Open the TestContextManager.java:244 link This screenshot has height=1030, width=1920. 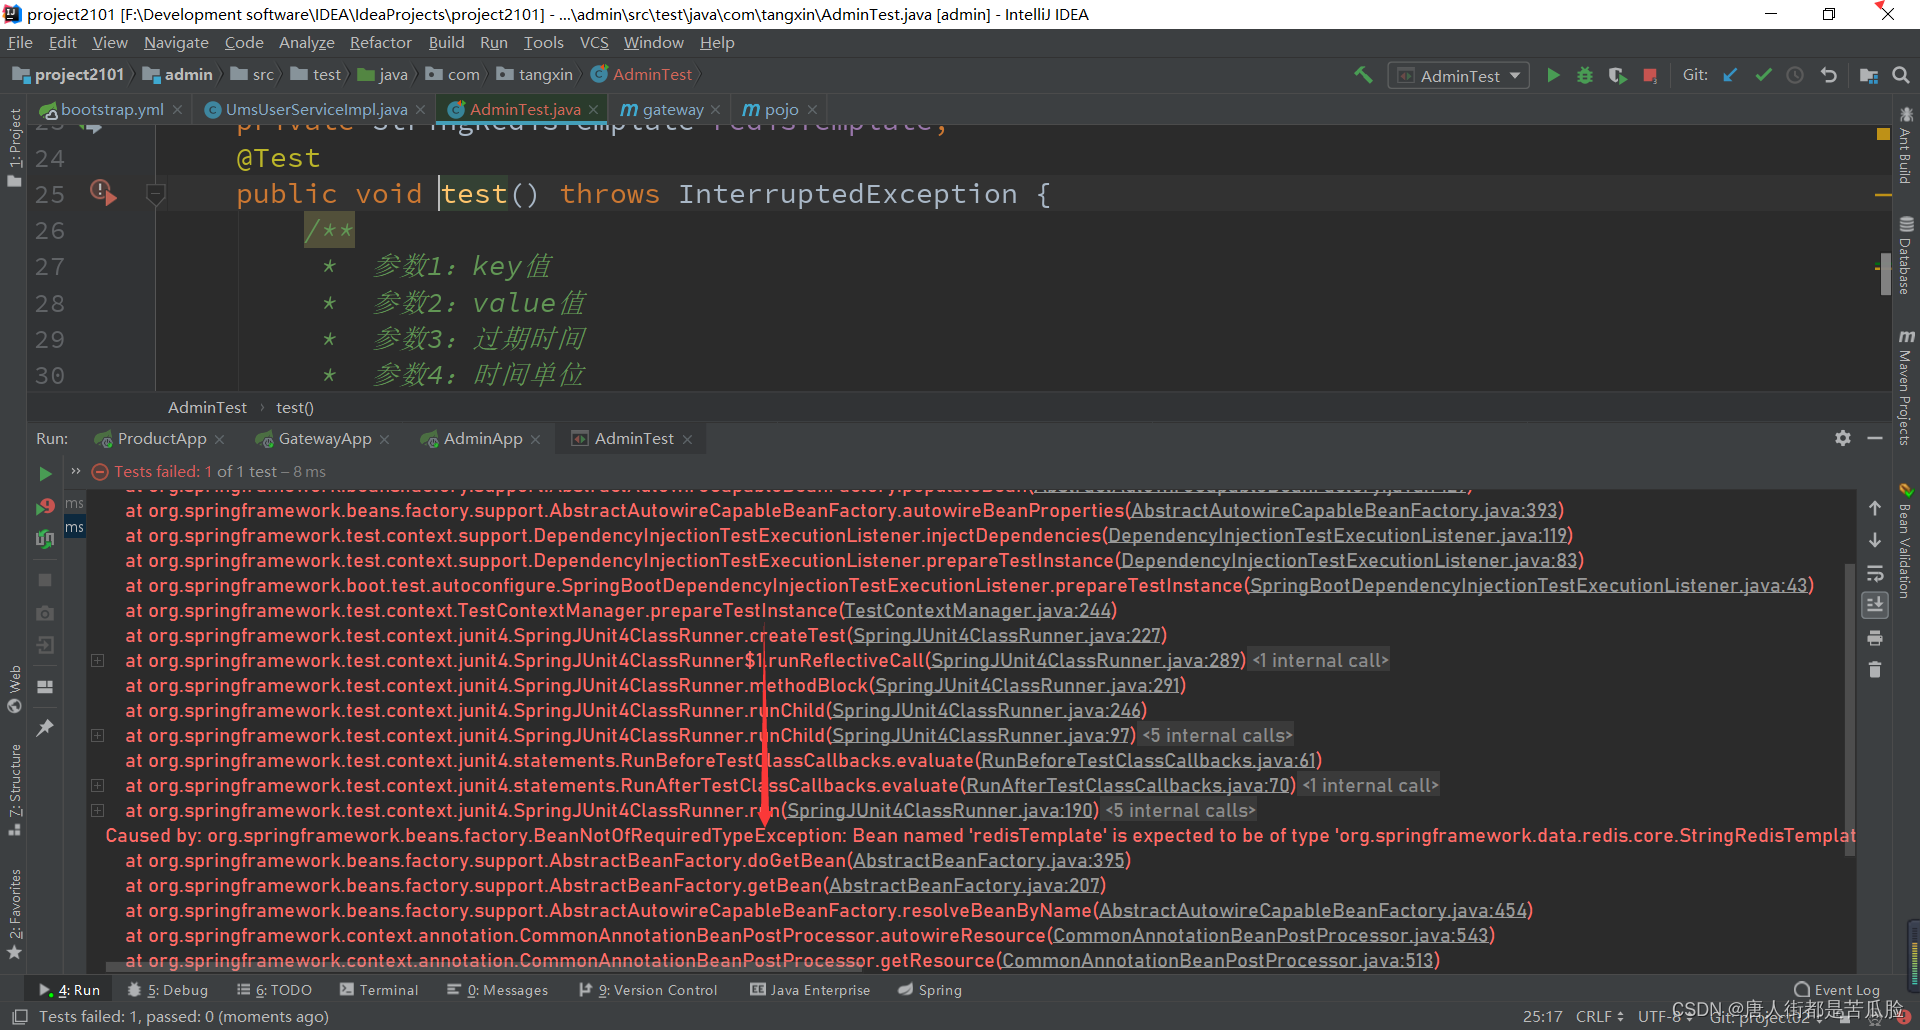coord(978,611)
